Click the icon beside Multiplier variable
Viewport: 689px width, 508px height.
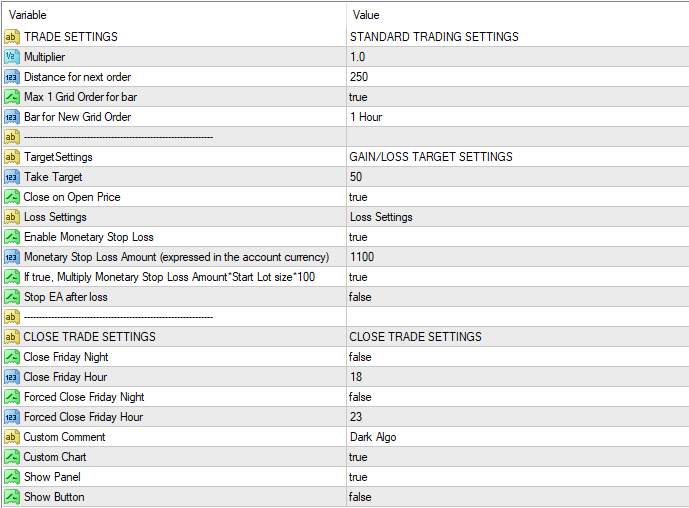pos(11,57)
